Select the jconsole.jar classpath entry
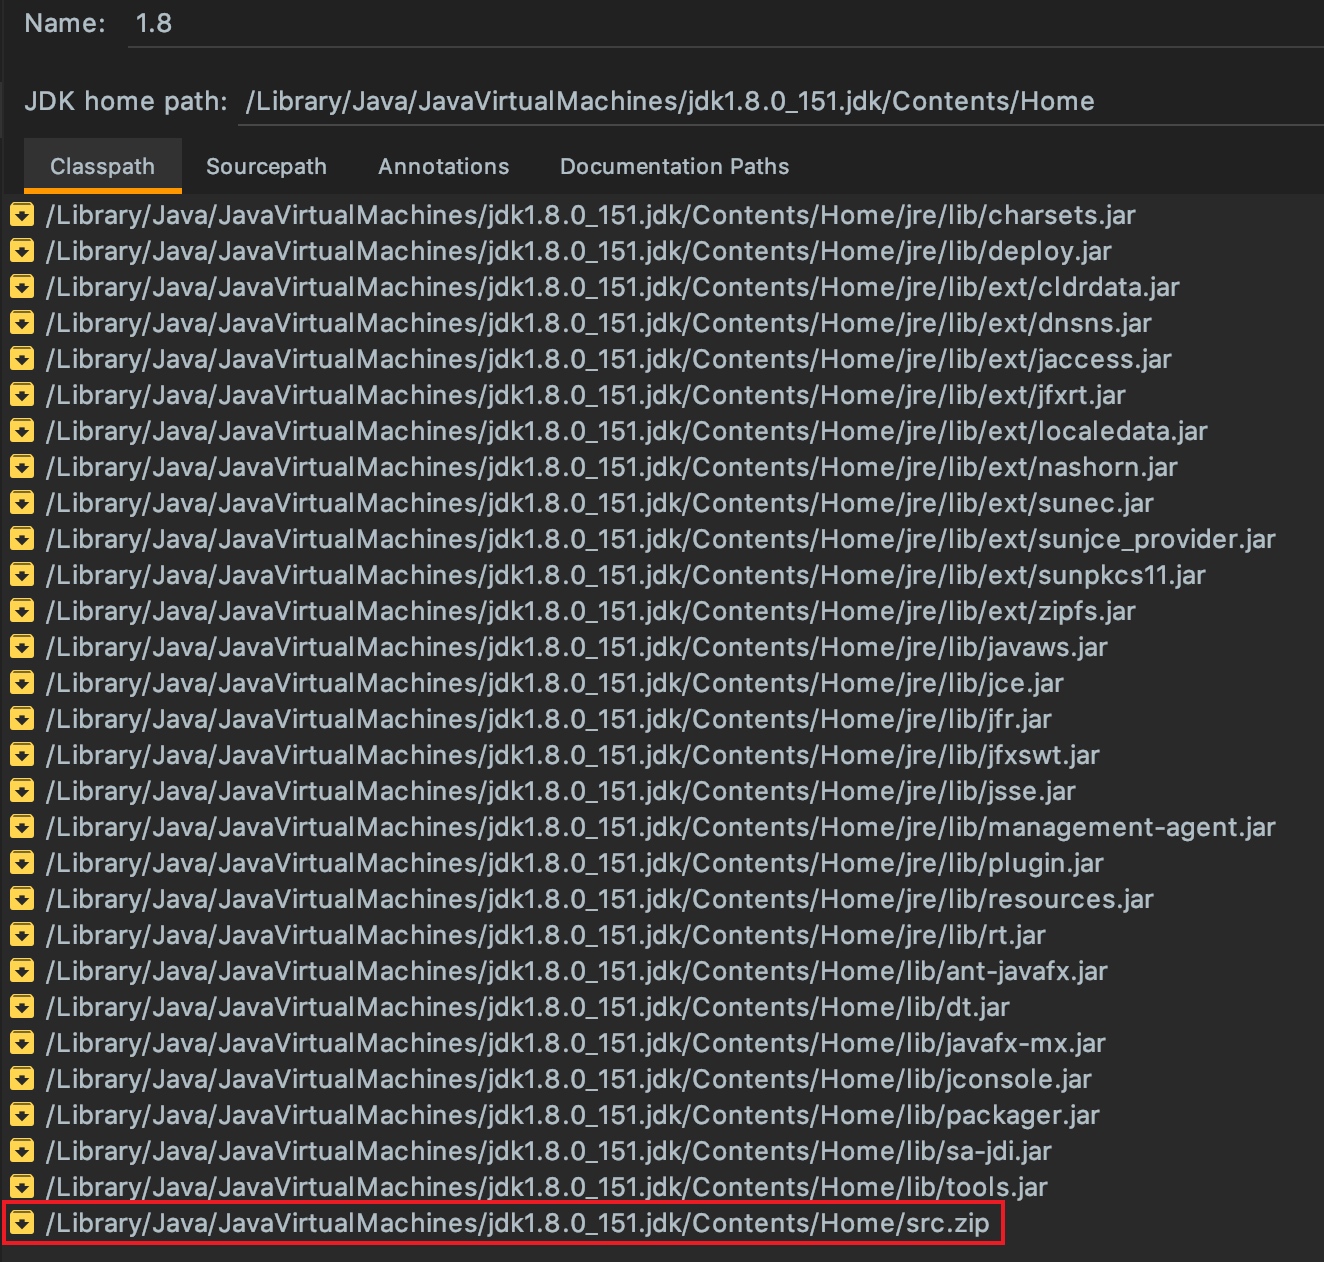This screenshot has width=1324, height=1262. [x=569, y=1079]
